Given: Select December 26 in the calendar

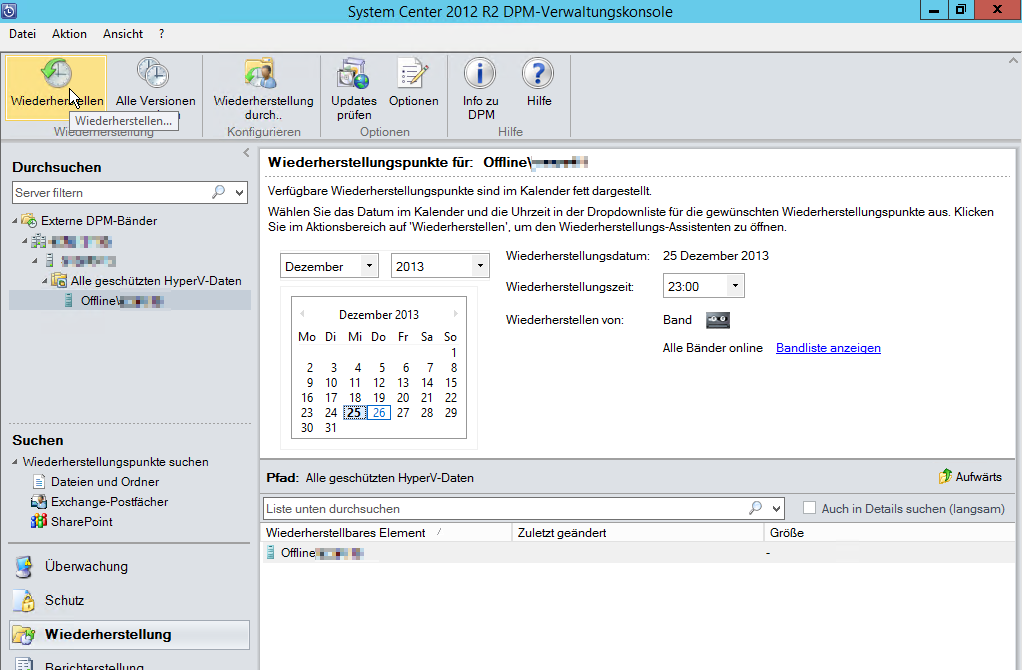Looking at the screenshot, I should pos(379,412).
